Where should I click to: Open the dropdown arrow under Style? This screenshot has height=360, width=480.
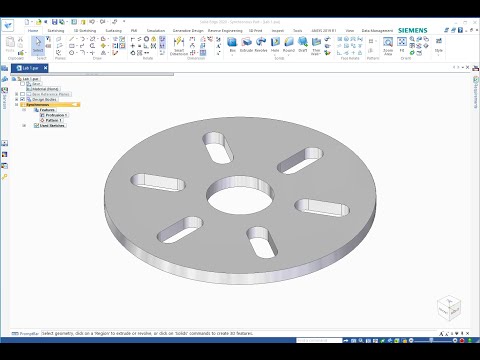pyautogui.click(x=439, y=55)
